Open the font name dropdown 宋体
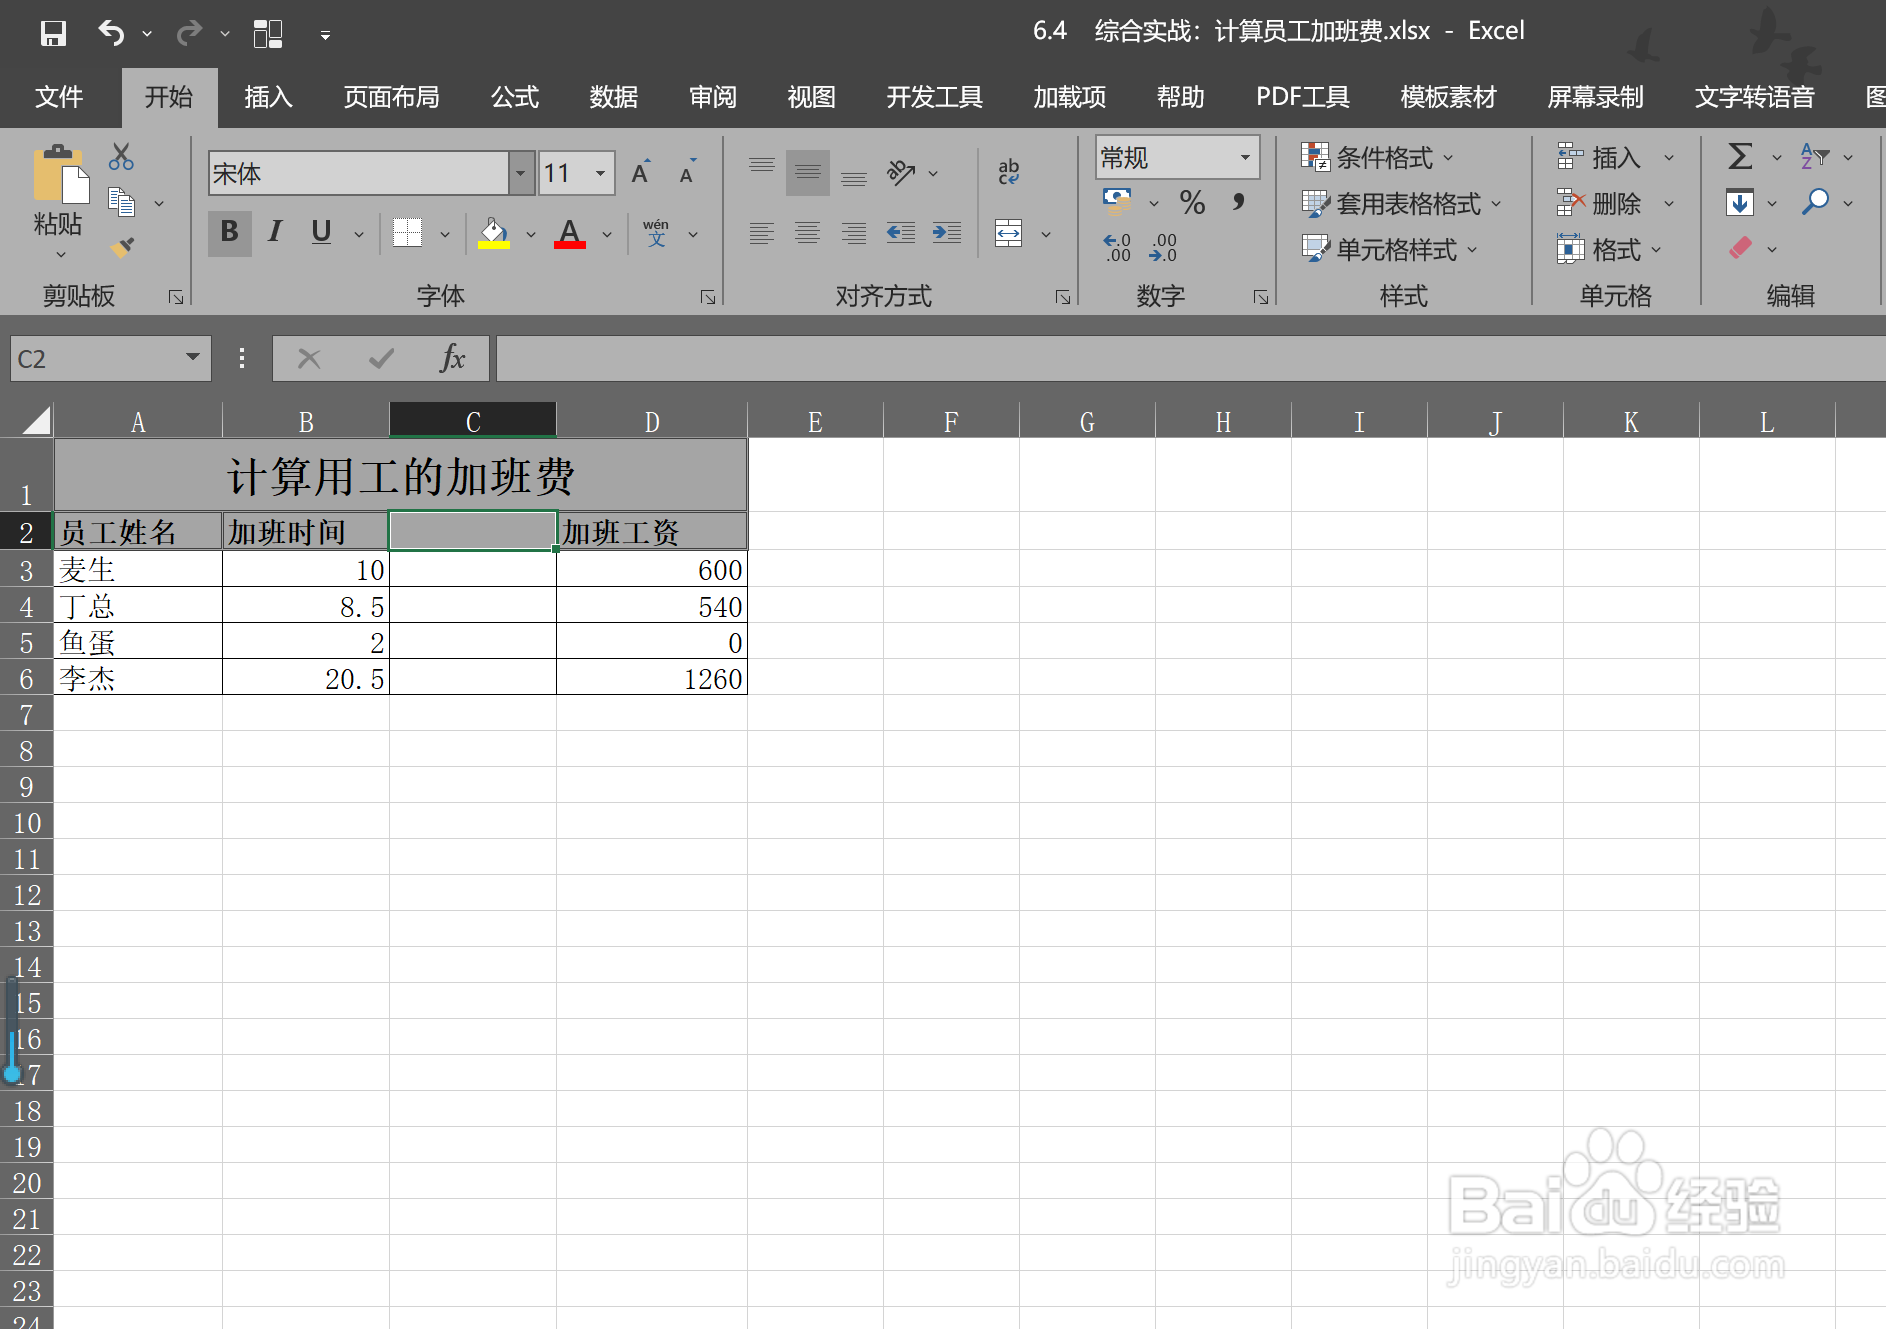 click(520, 173)
